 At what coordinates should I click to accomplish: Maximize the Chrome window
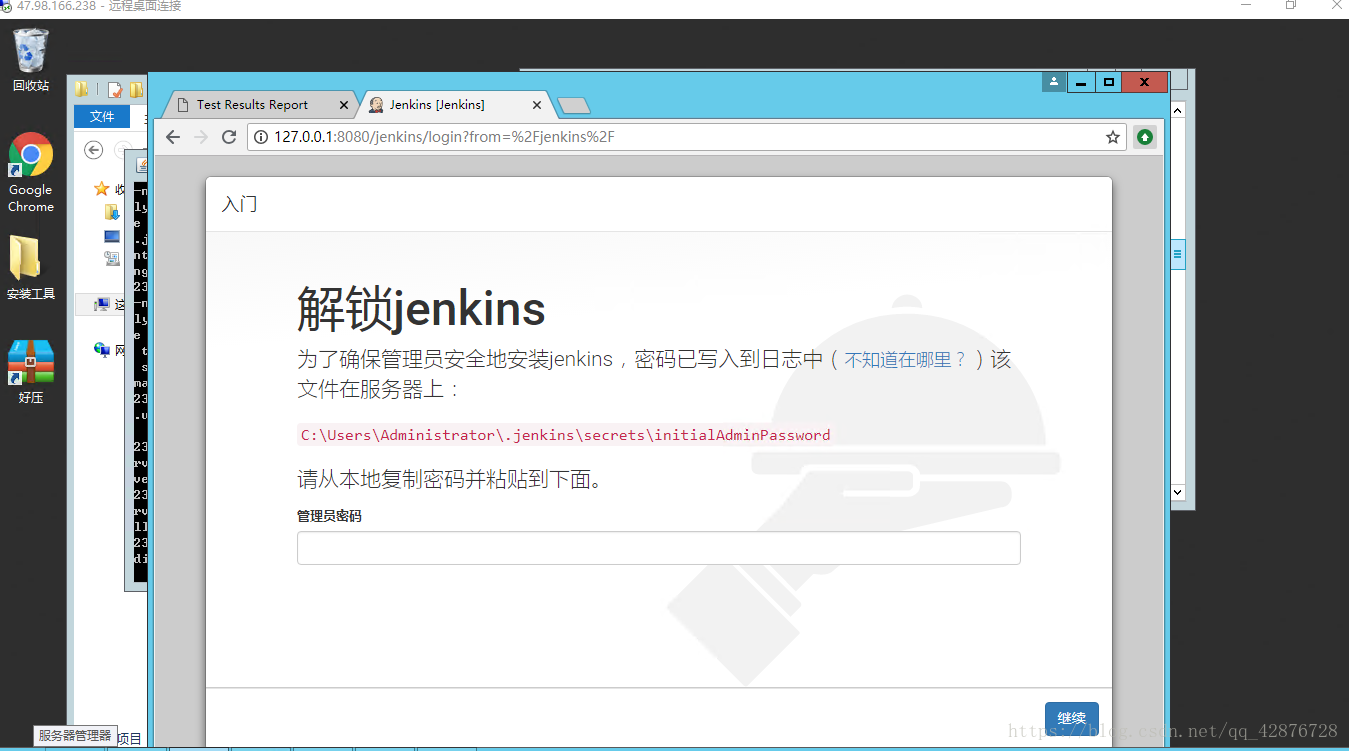coord(1108,82)
